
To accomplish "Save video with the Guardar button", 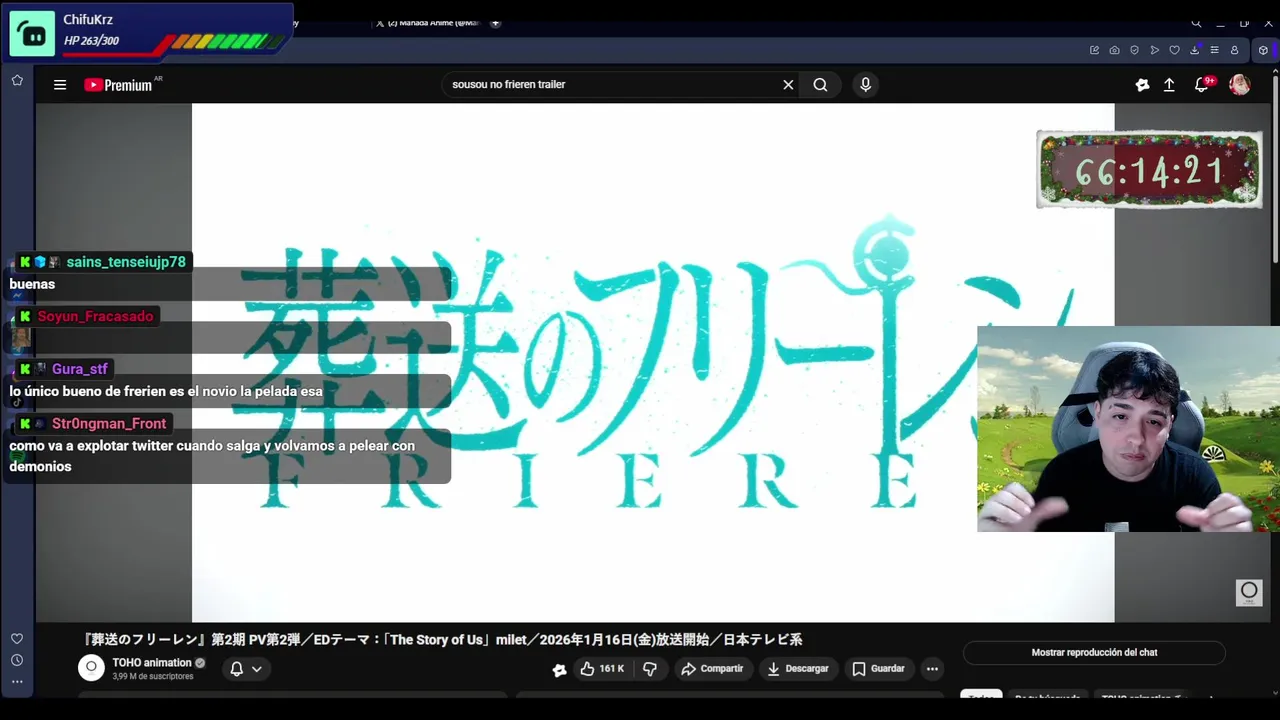I will pos(878,669).
